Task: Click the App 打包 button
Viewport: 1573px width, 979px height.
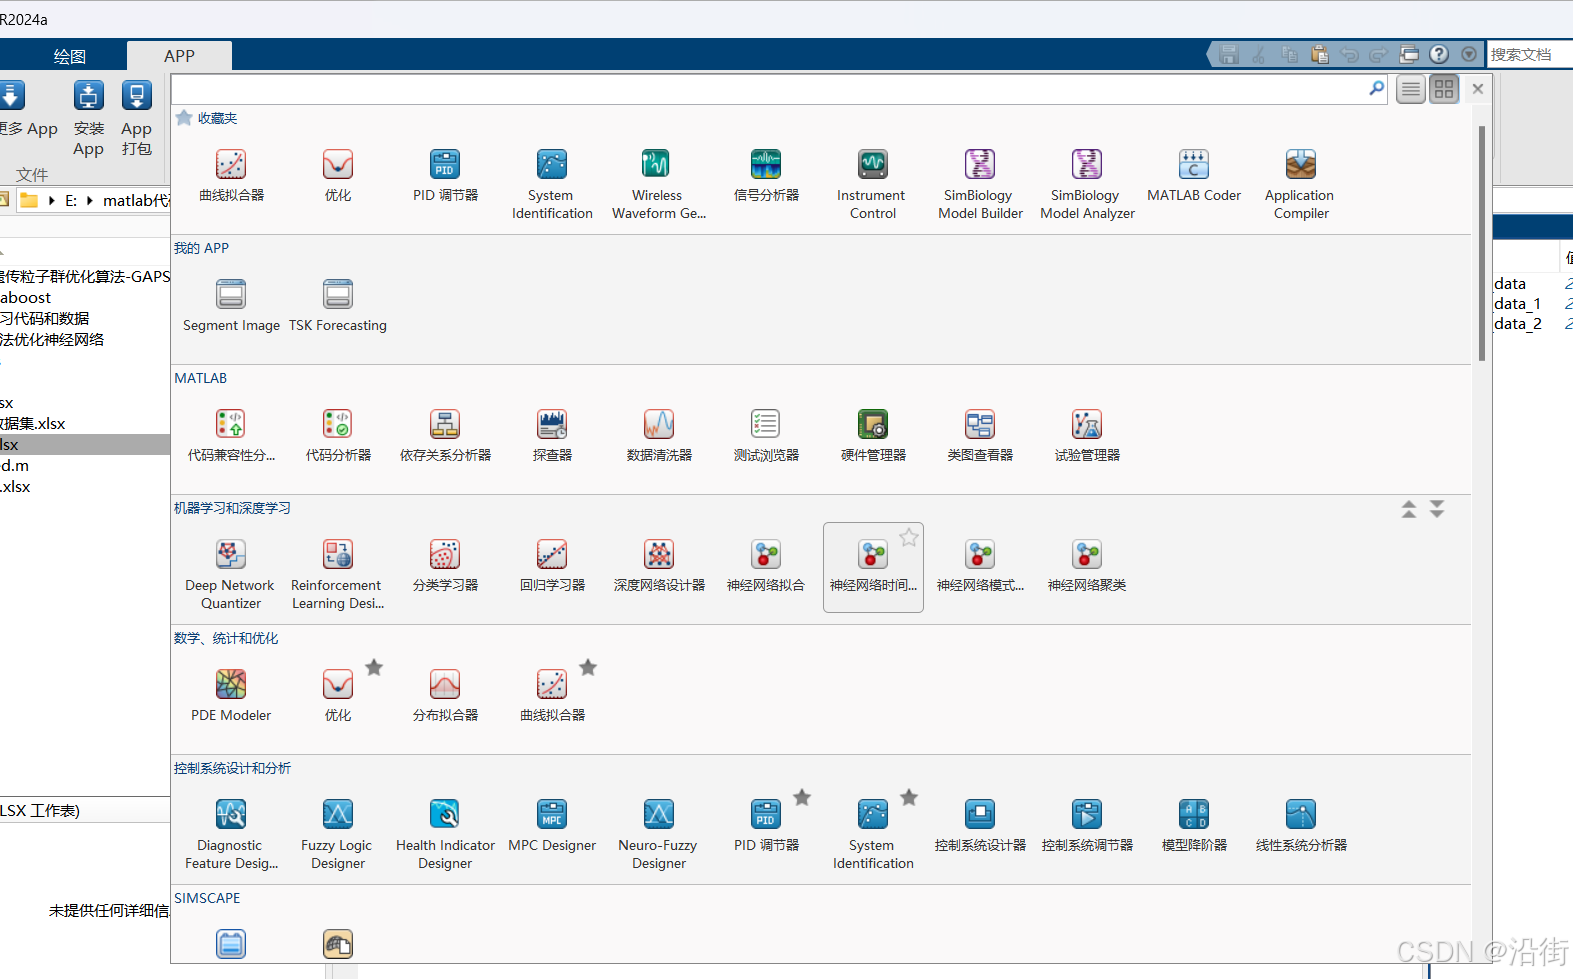Action: tap(137, 119)
